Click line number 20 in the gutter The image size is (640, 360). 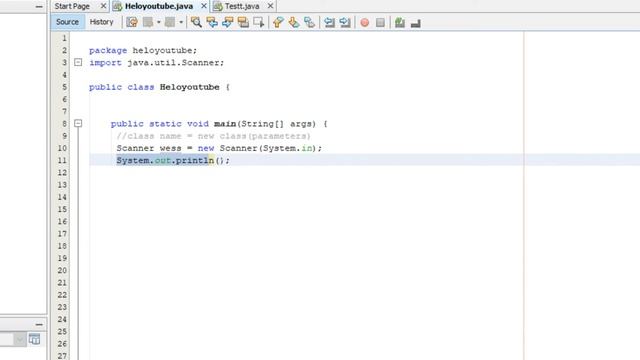click(62, 270)
